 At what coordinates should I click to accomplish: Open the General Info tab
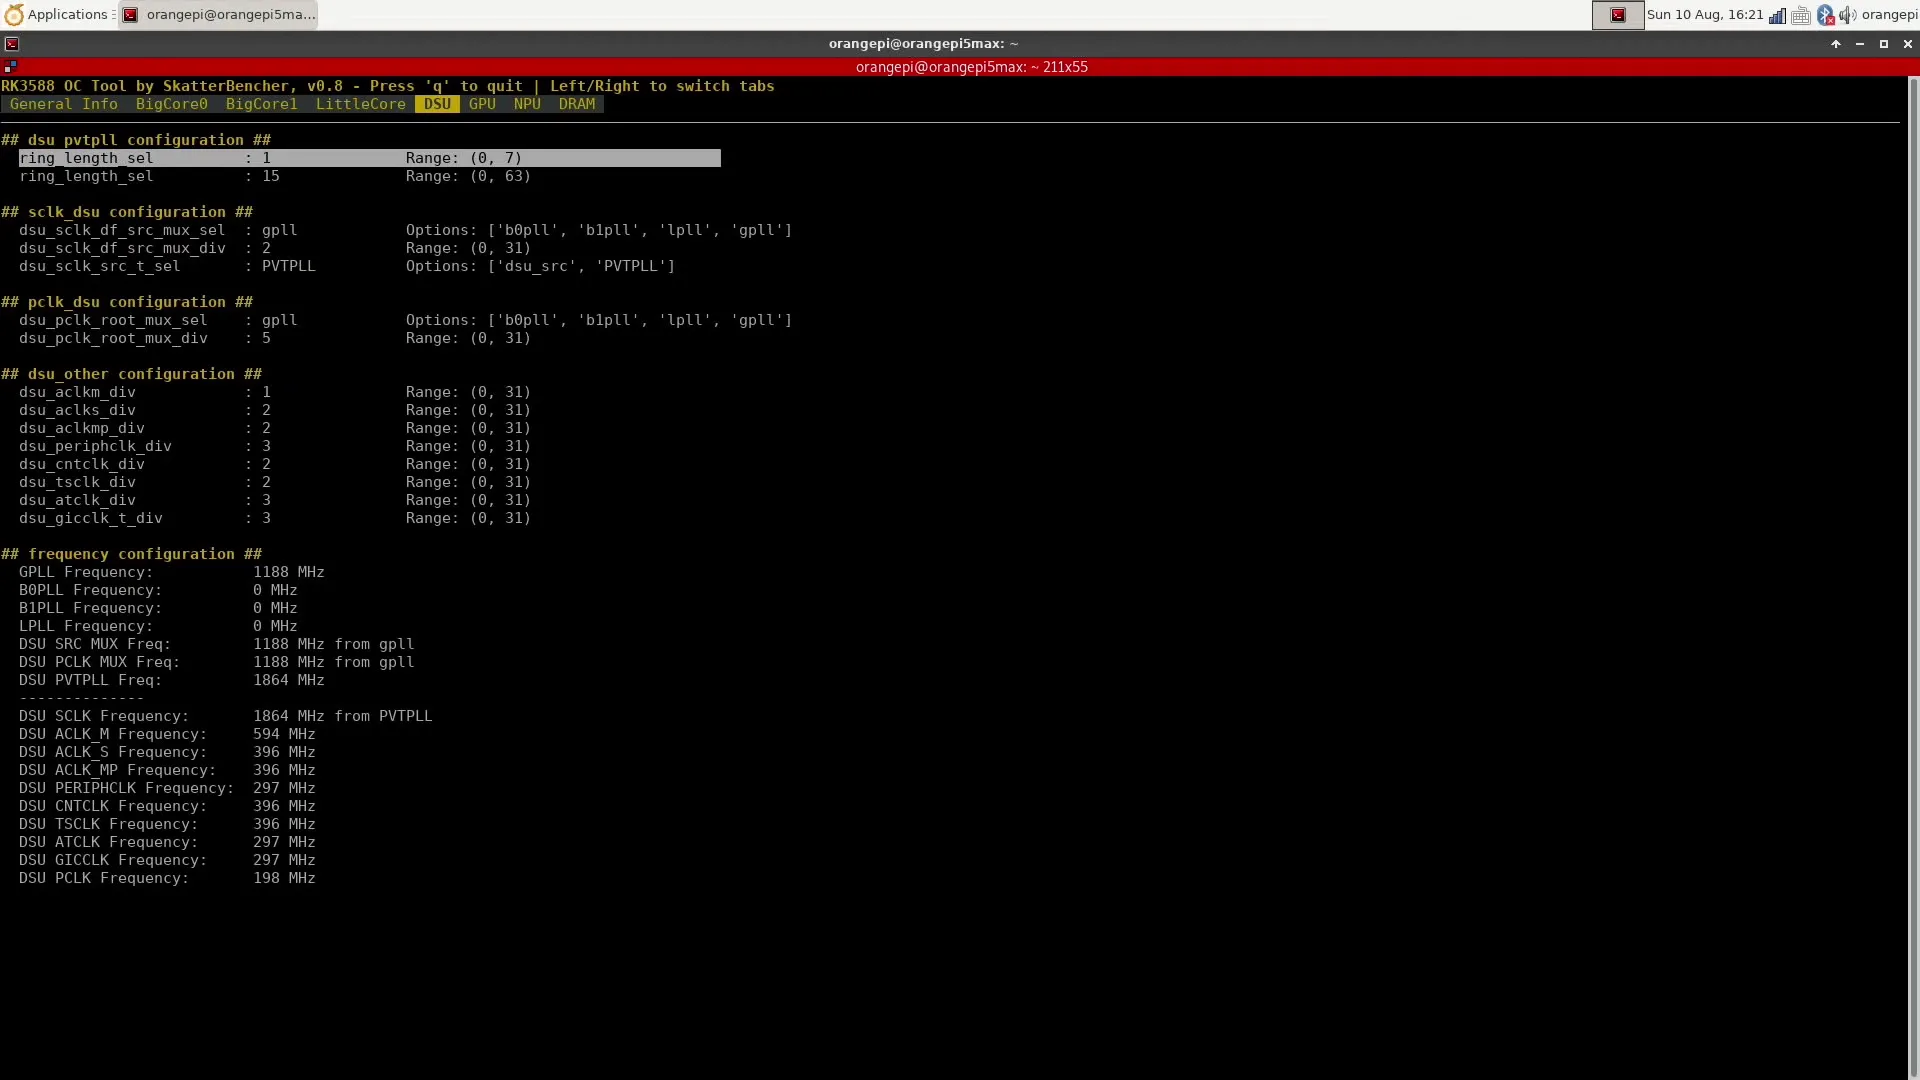coord(63,104)
